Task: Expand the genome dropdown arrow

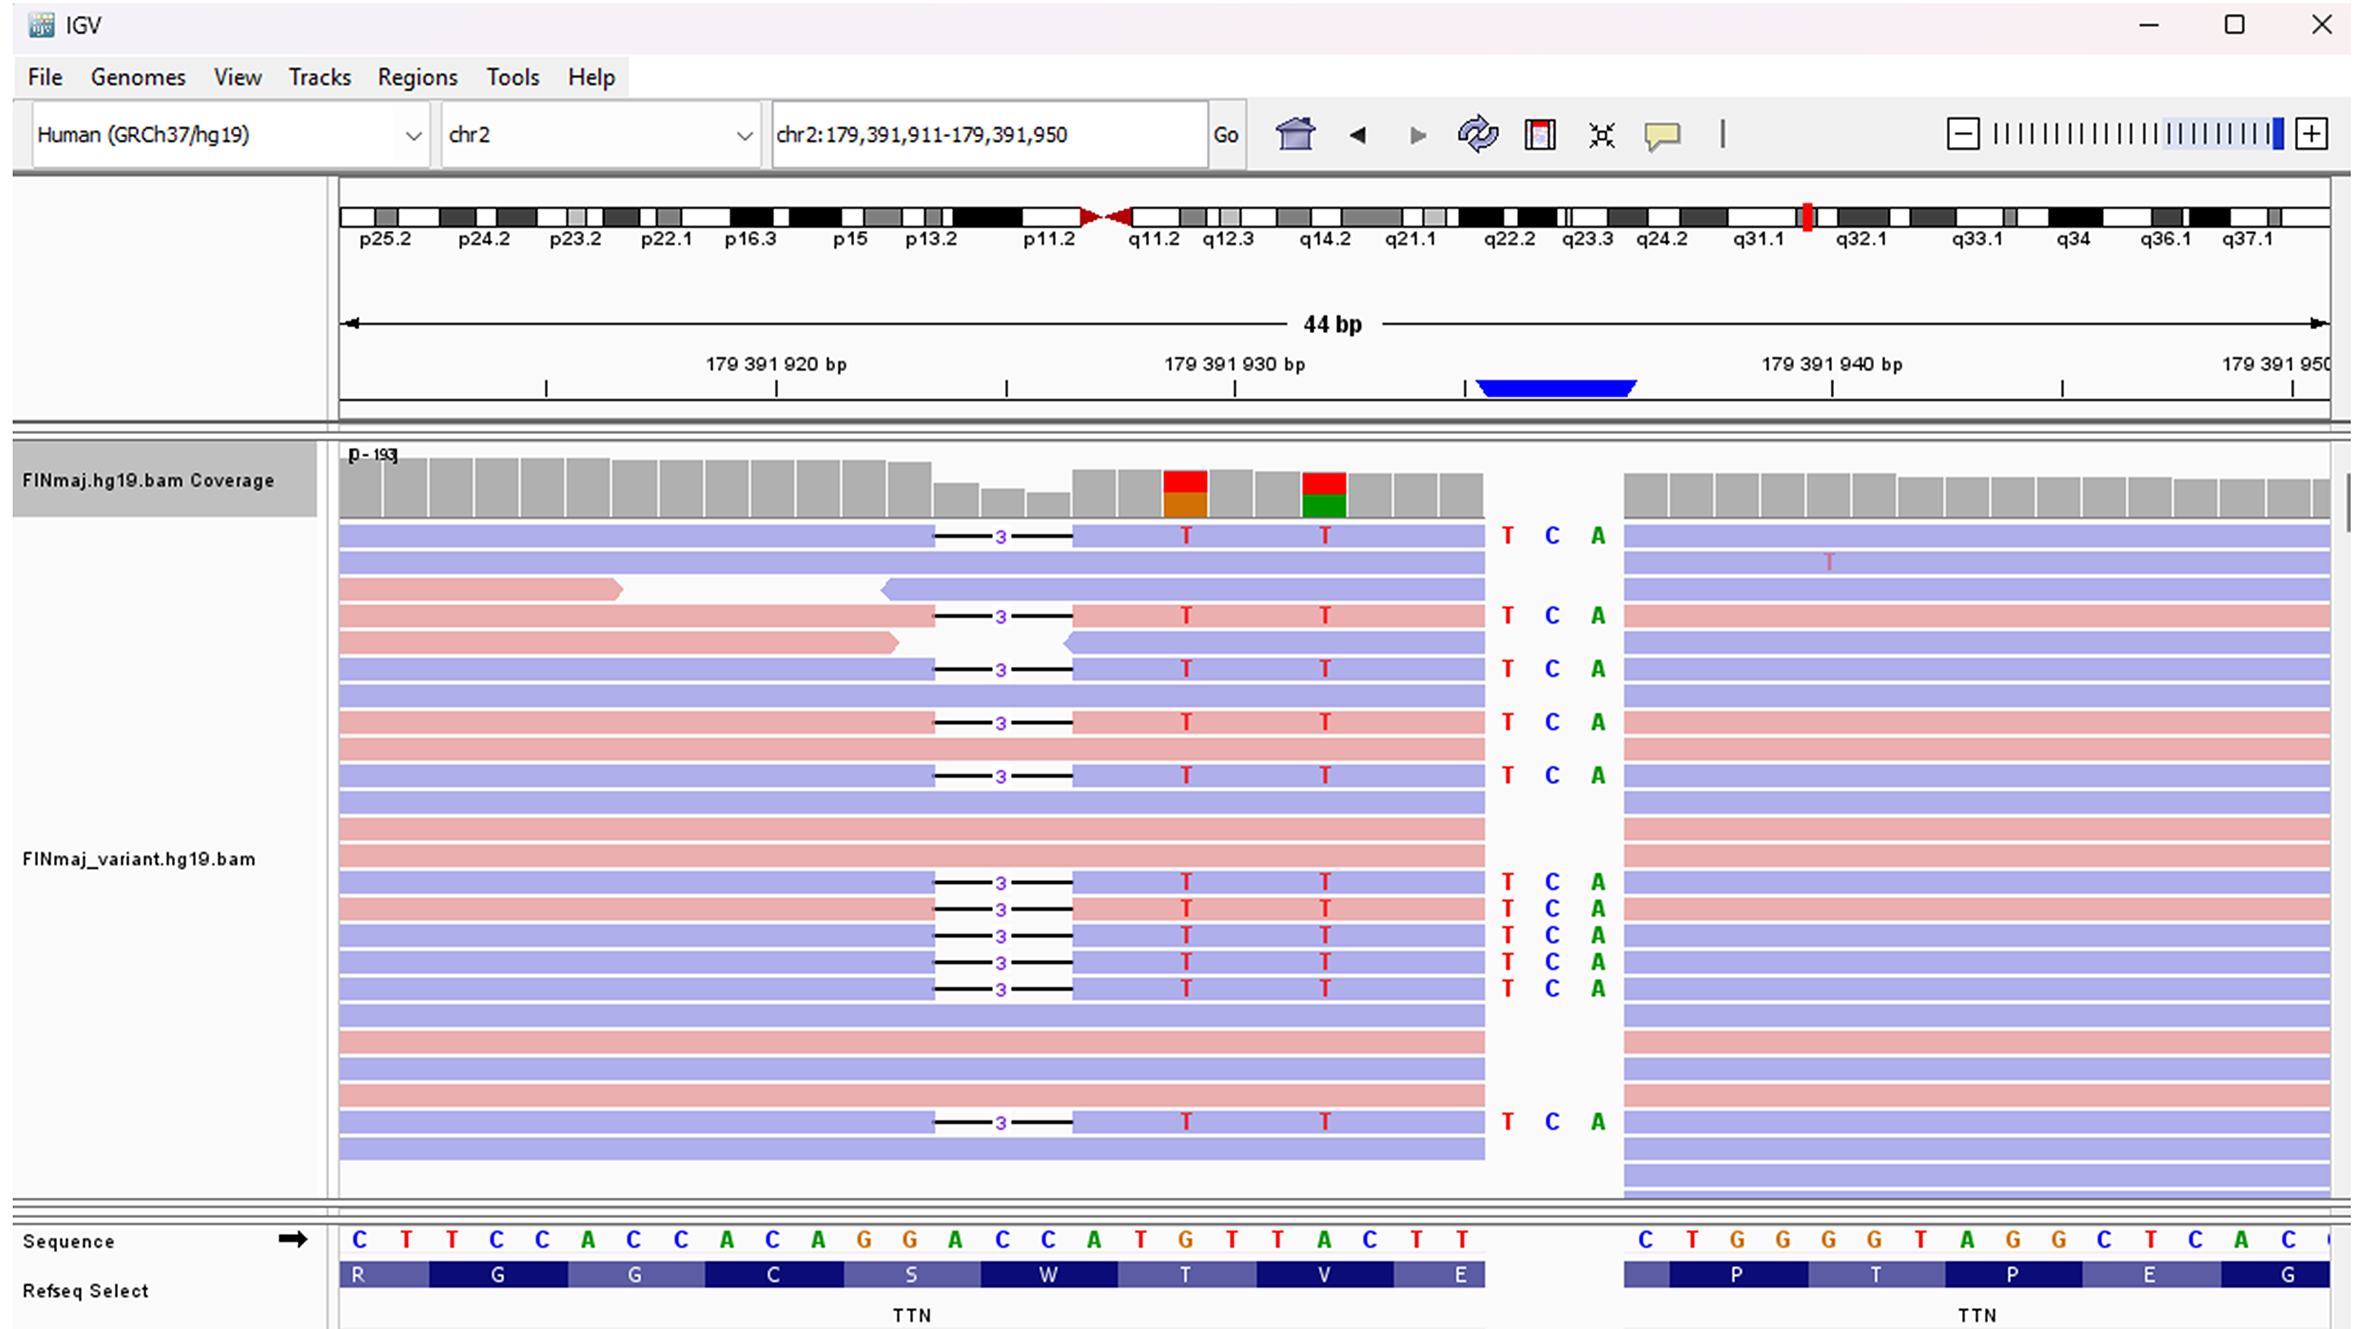Action: pos(413,134)
